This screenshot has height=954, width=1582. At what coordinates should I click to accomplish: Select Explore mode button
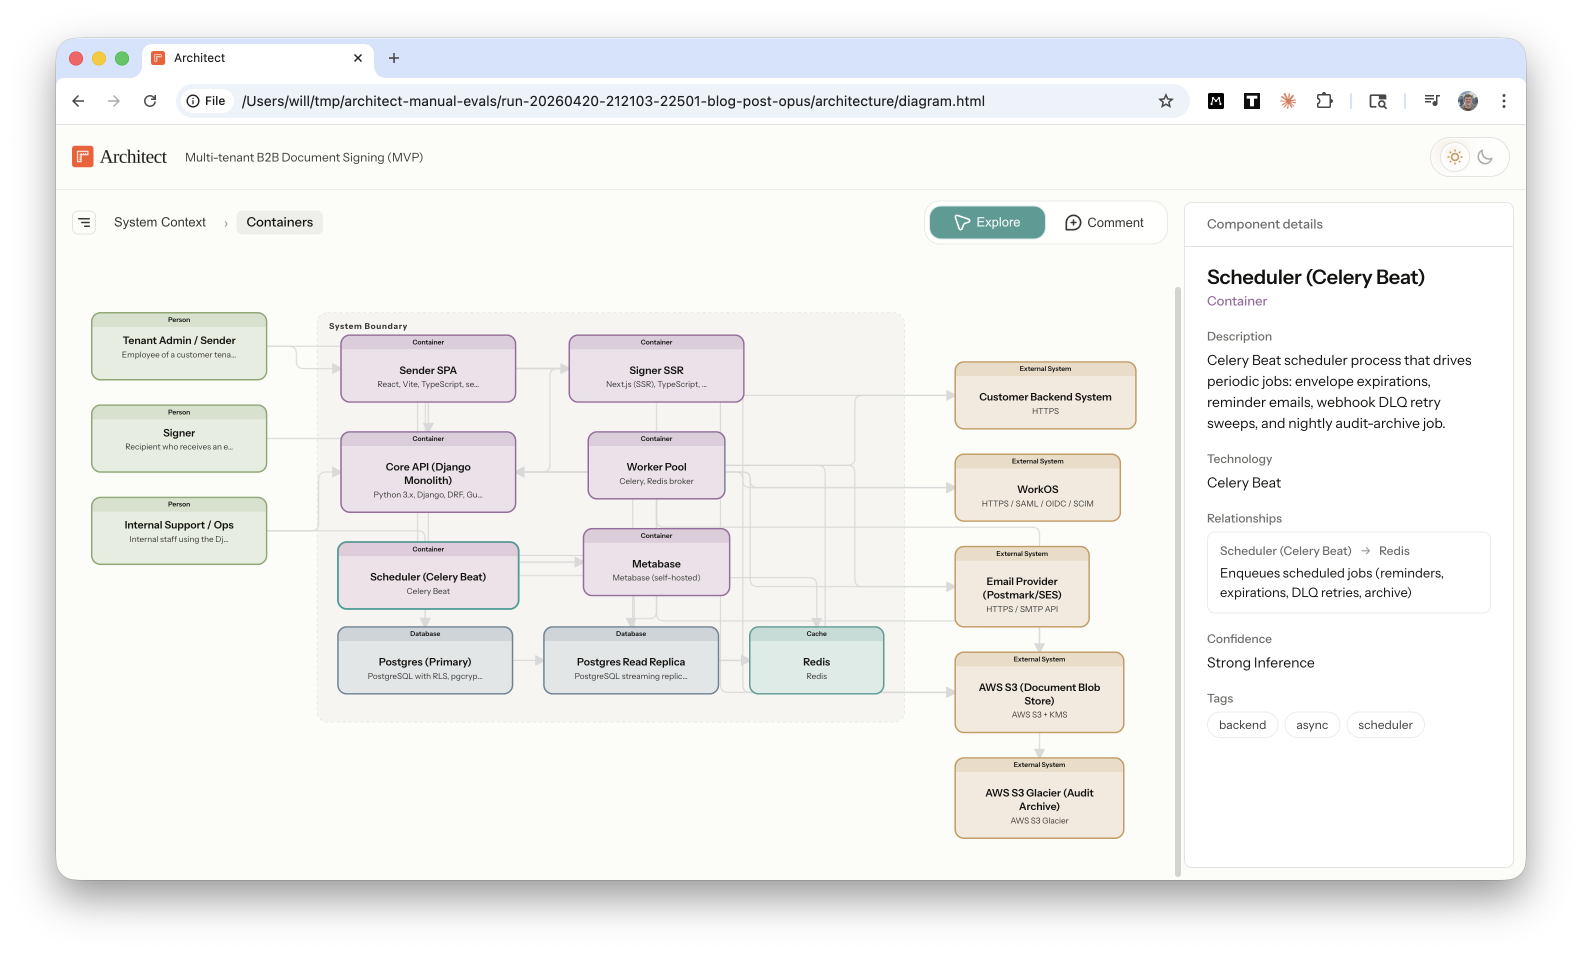pyautogui.click(x=987, y=222)
